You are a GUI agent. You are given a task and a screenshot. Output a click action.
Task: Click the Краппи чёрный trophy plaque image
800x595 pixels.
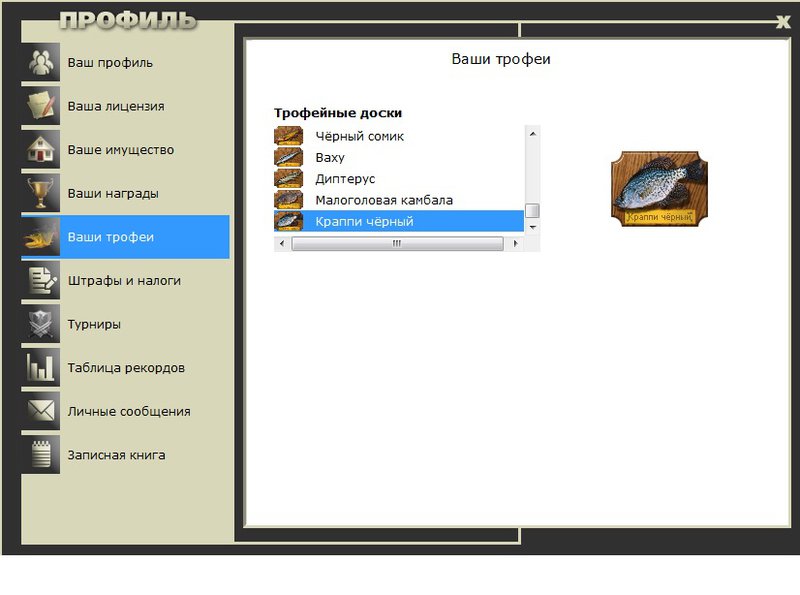659,188
